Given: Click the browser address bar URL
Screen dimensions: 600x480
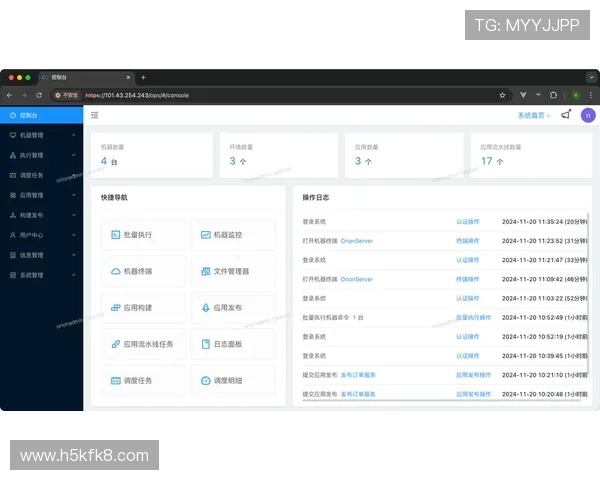Looking at the screenshot, I should pyautogui.click(x=137, y=95).
